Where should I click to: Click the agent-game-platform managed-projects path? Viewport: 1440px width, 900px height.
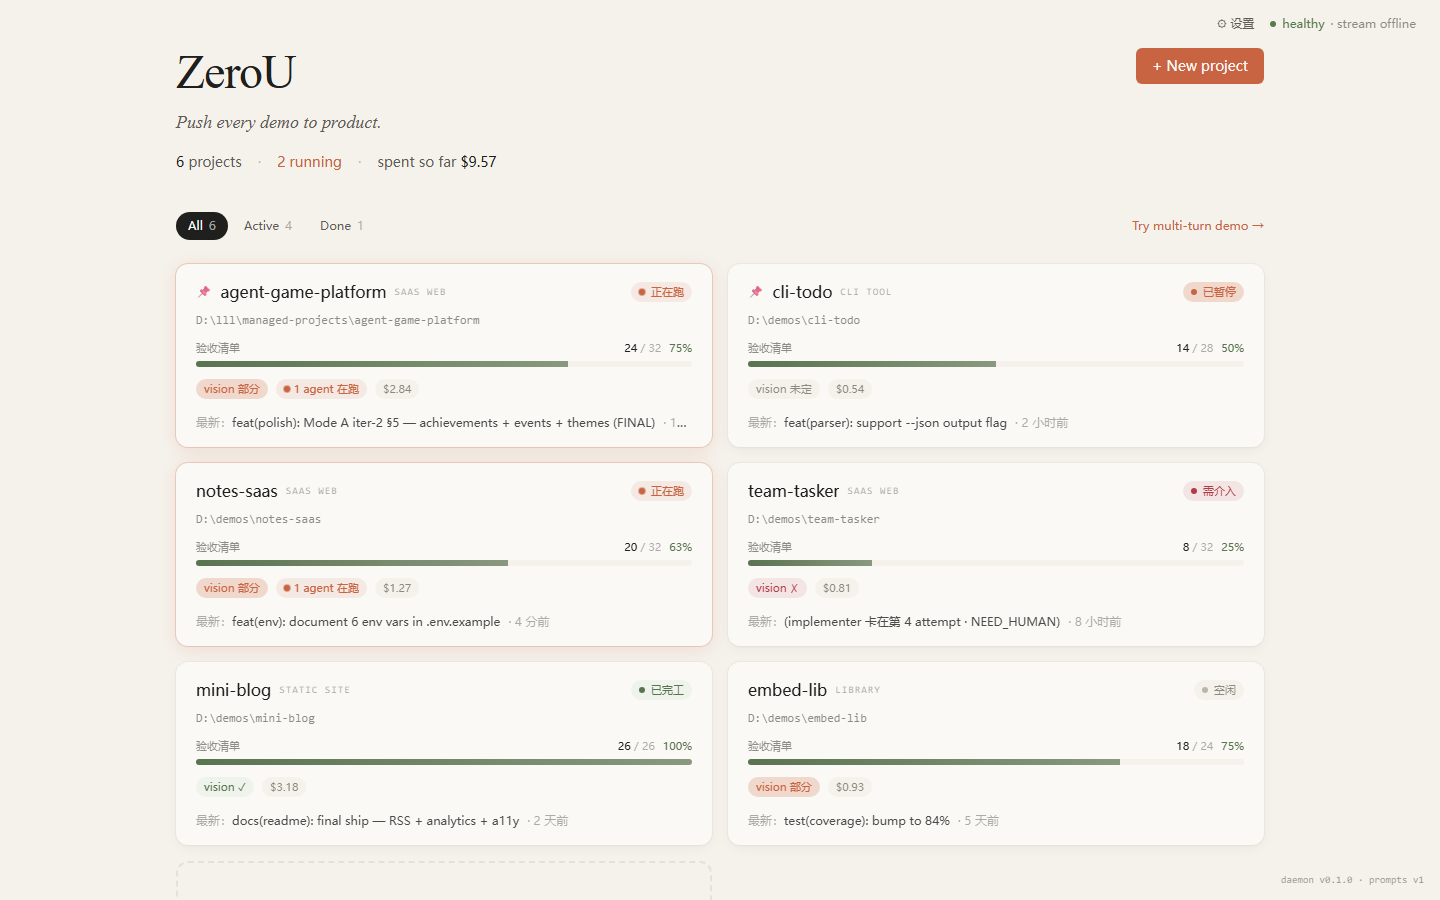[x=338, y=320]
